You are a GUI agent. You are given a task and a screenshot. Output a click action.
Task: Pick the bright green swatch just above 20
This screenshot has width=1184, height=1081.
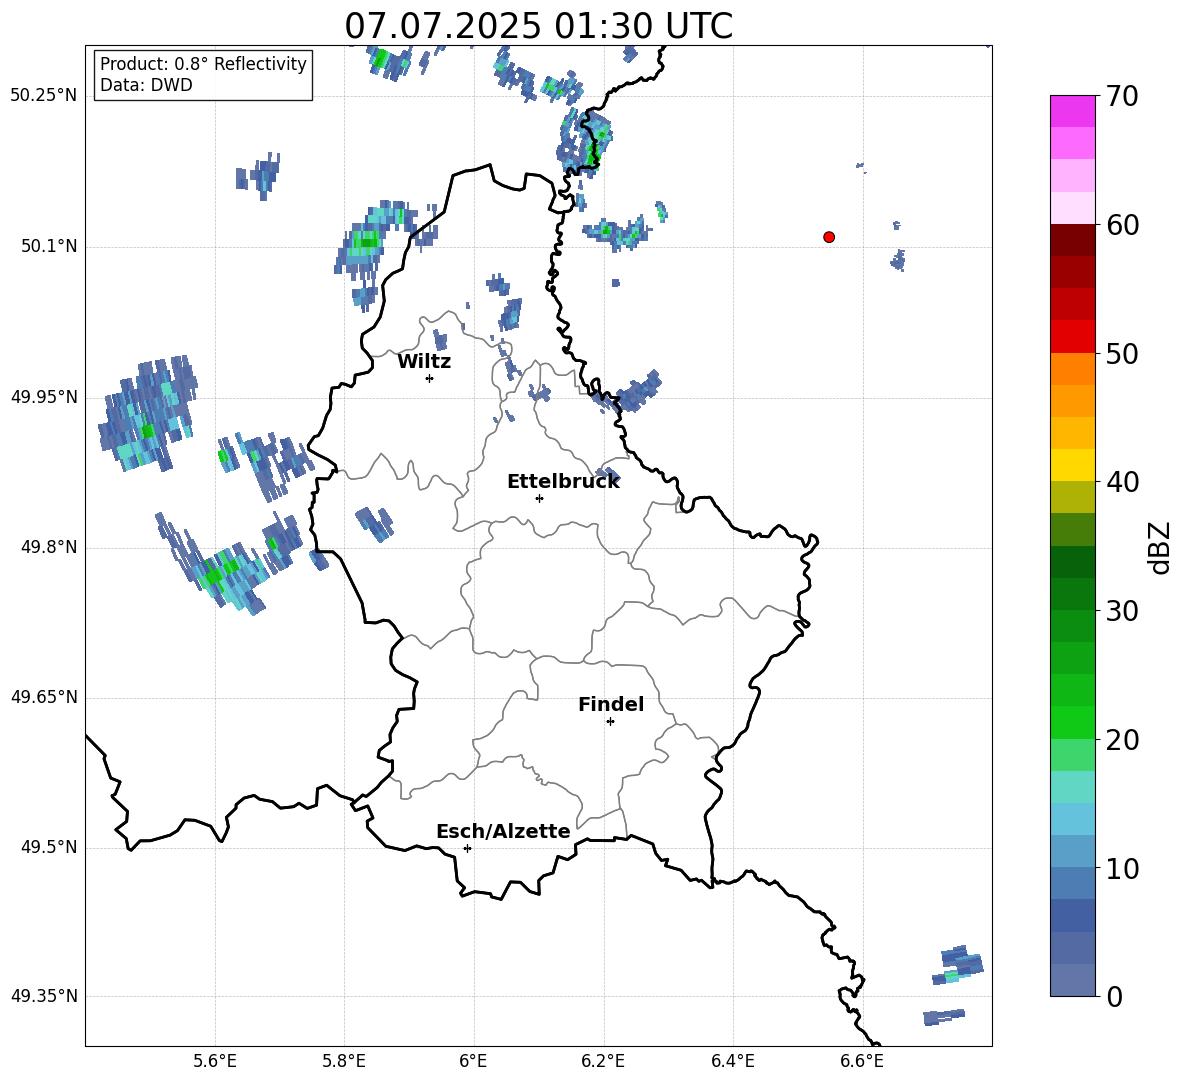pos(1072,722)
